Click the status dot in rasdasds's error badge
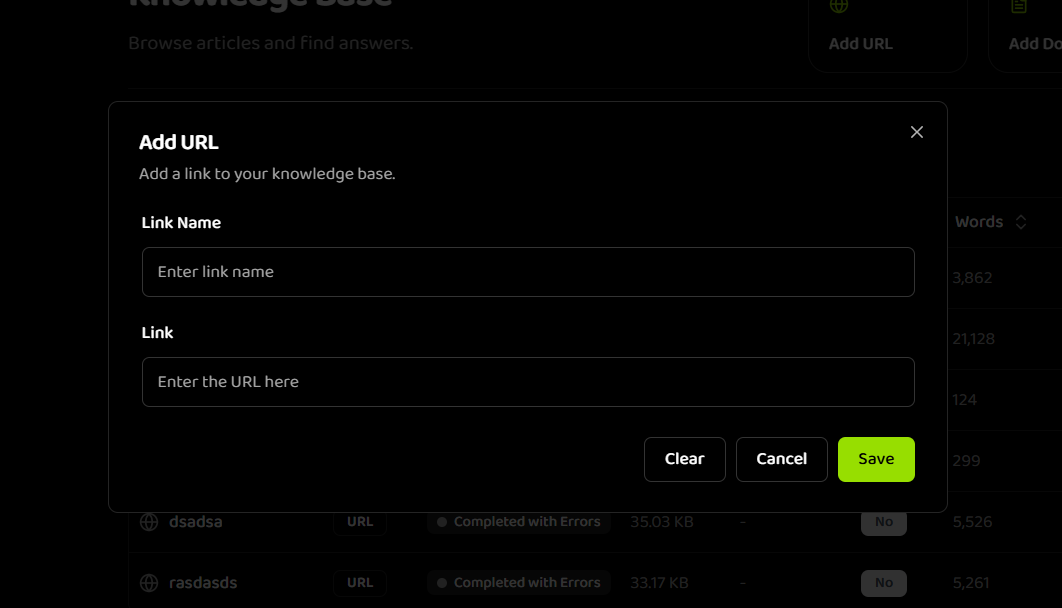 [441, 582]
